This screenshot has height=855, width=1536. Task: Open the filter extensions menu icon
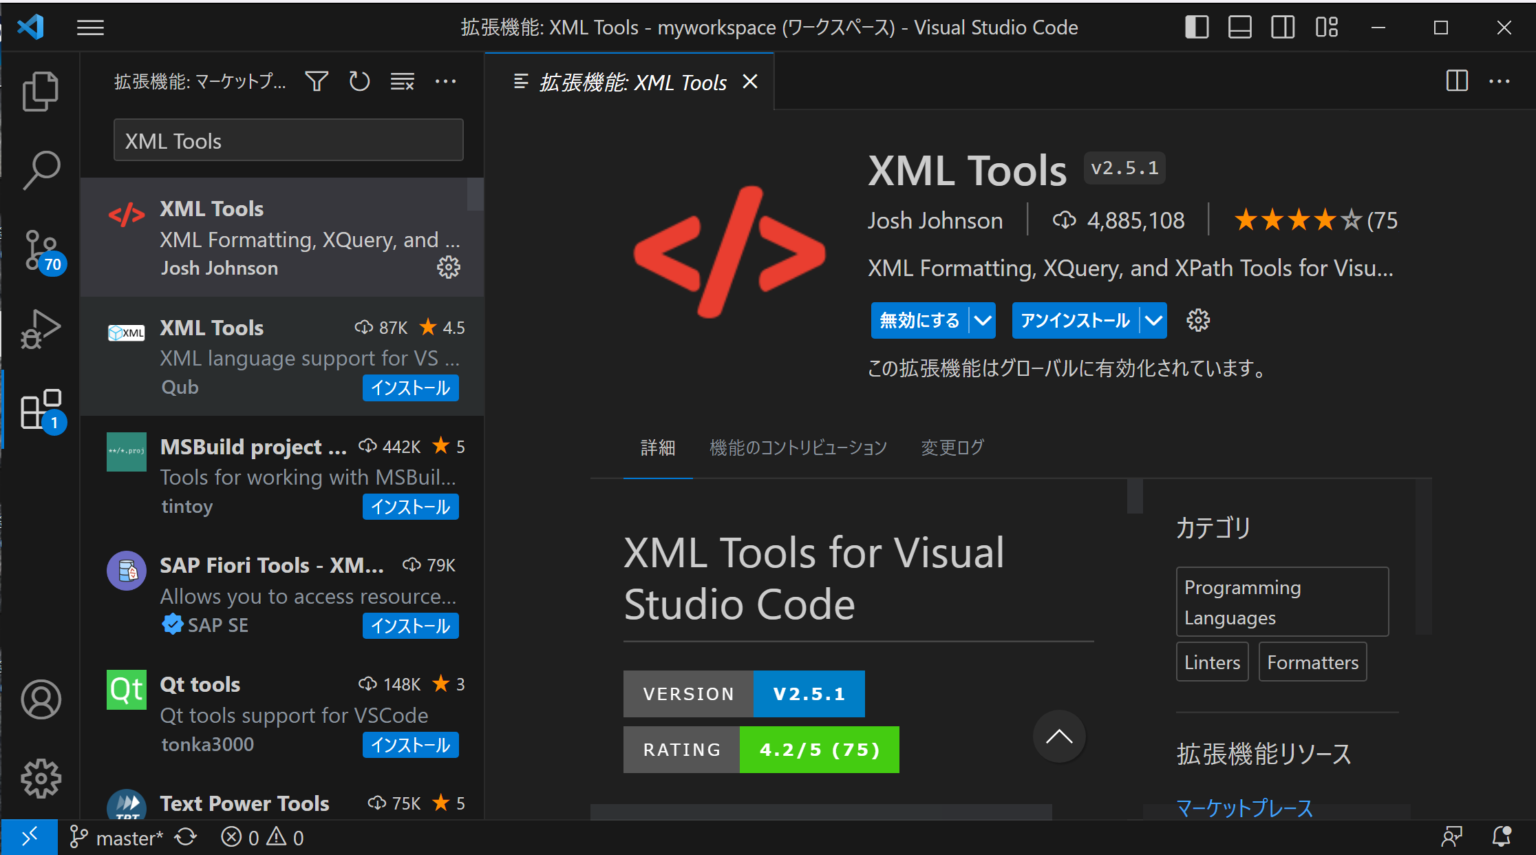pyautogui.click(x=315, y=81)
